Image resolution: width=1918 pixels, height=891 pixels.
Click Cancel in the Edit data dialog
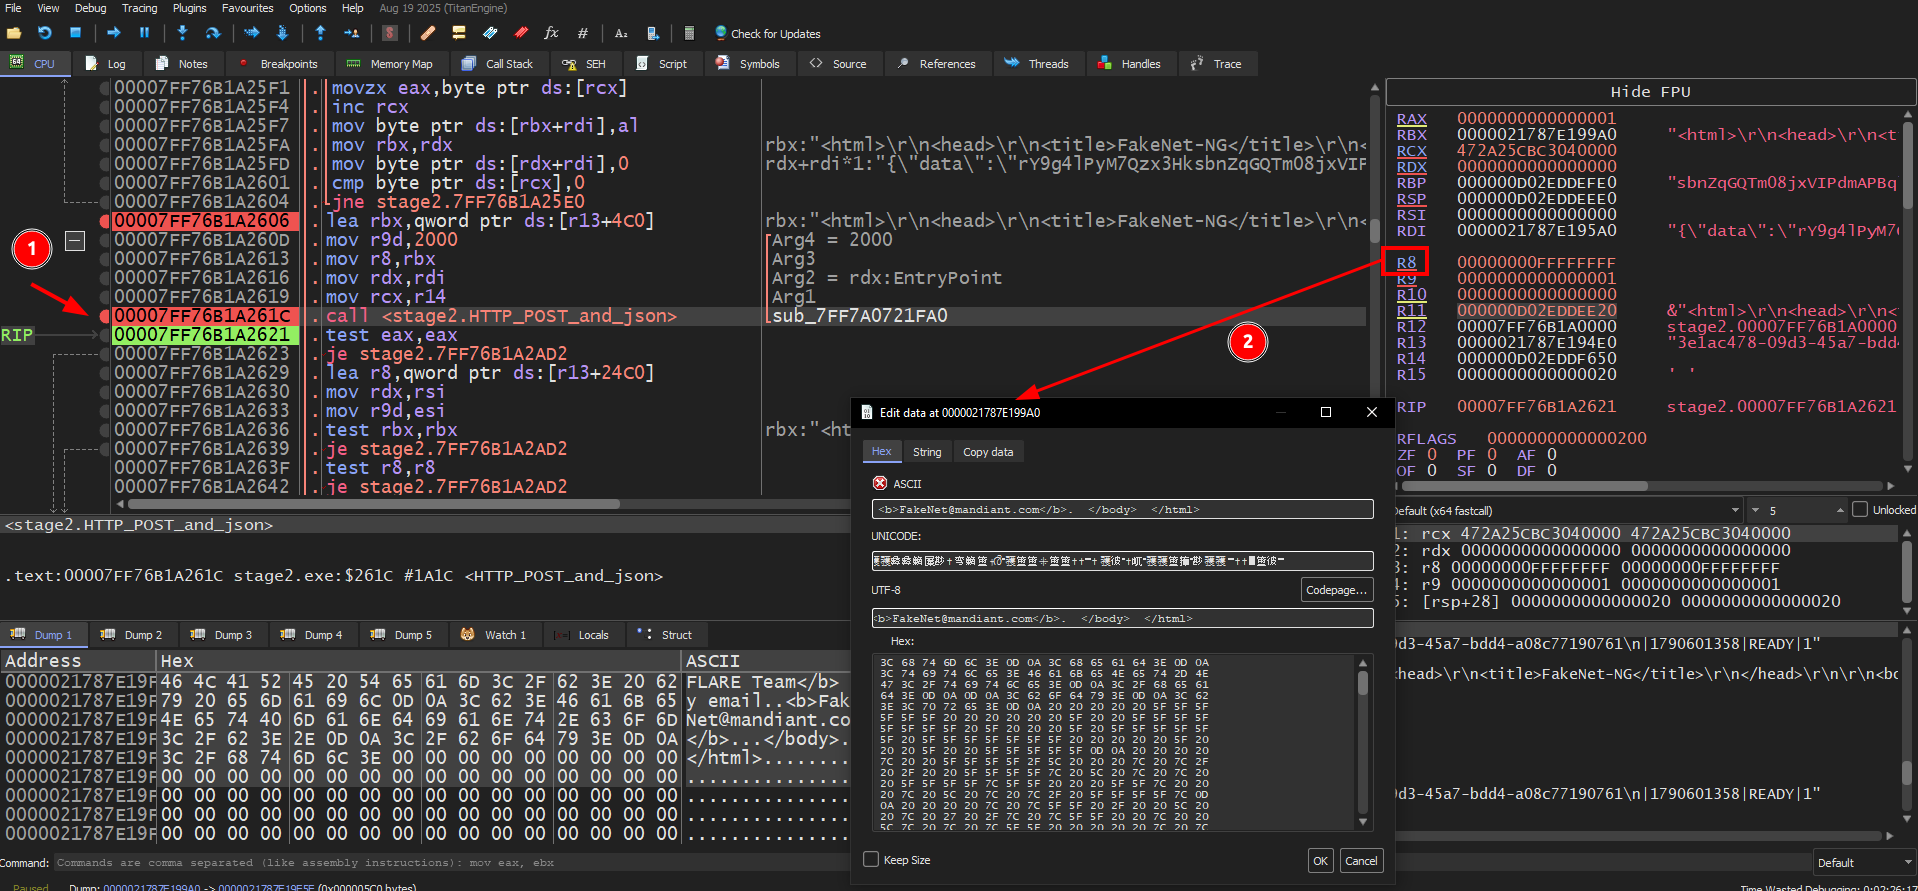(1361, 861)
